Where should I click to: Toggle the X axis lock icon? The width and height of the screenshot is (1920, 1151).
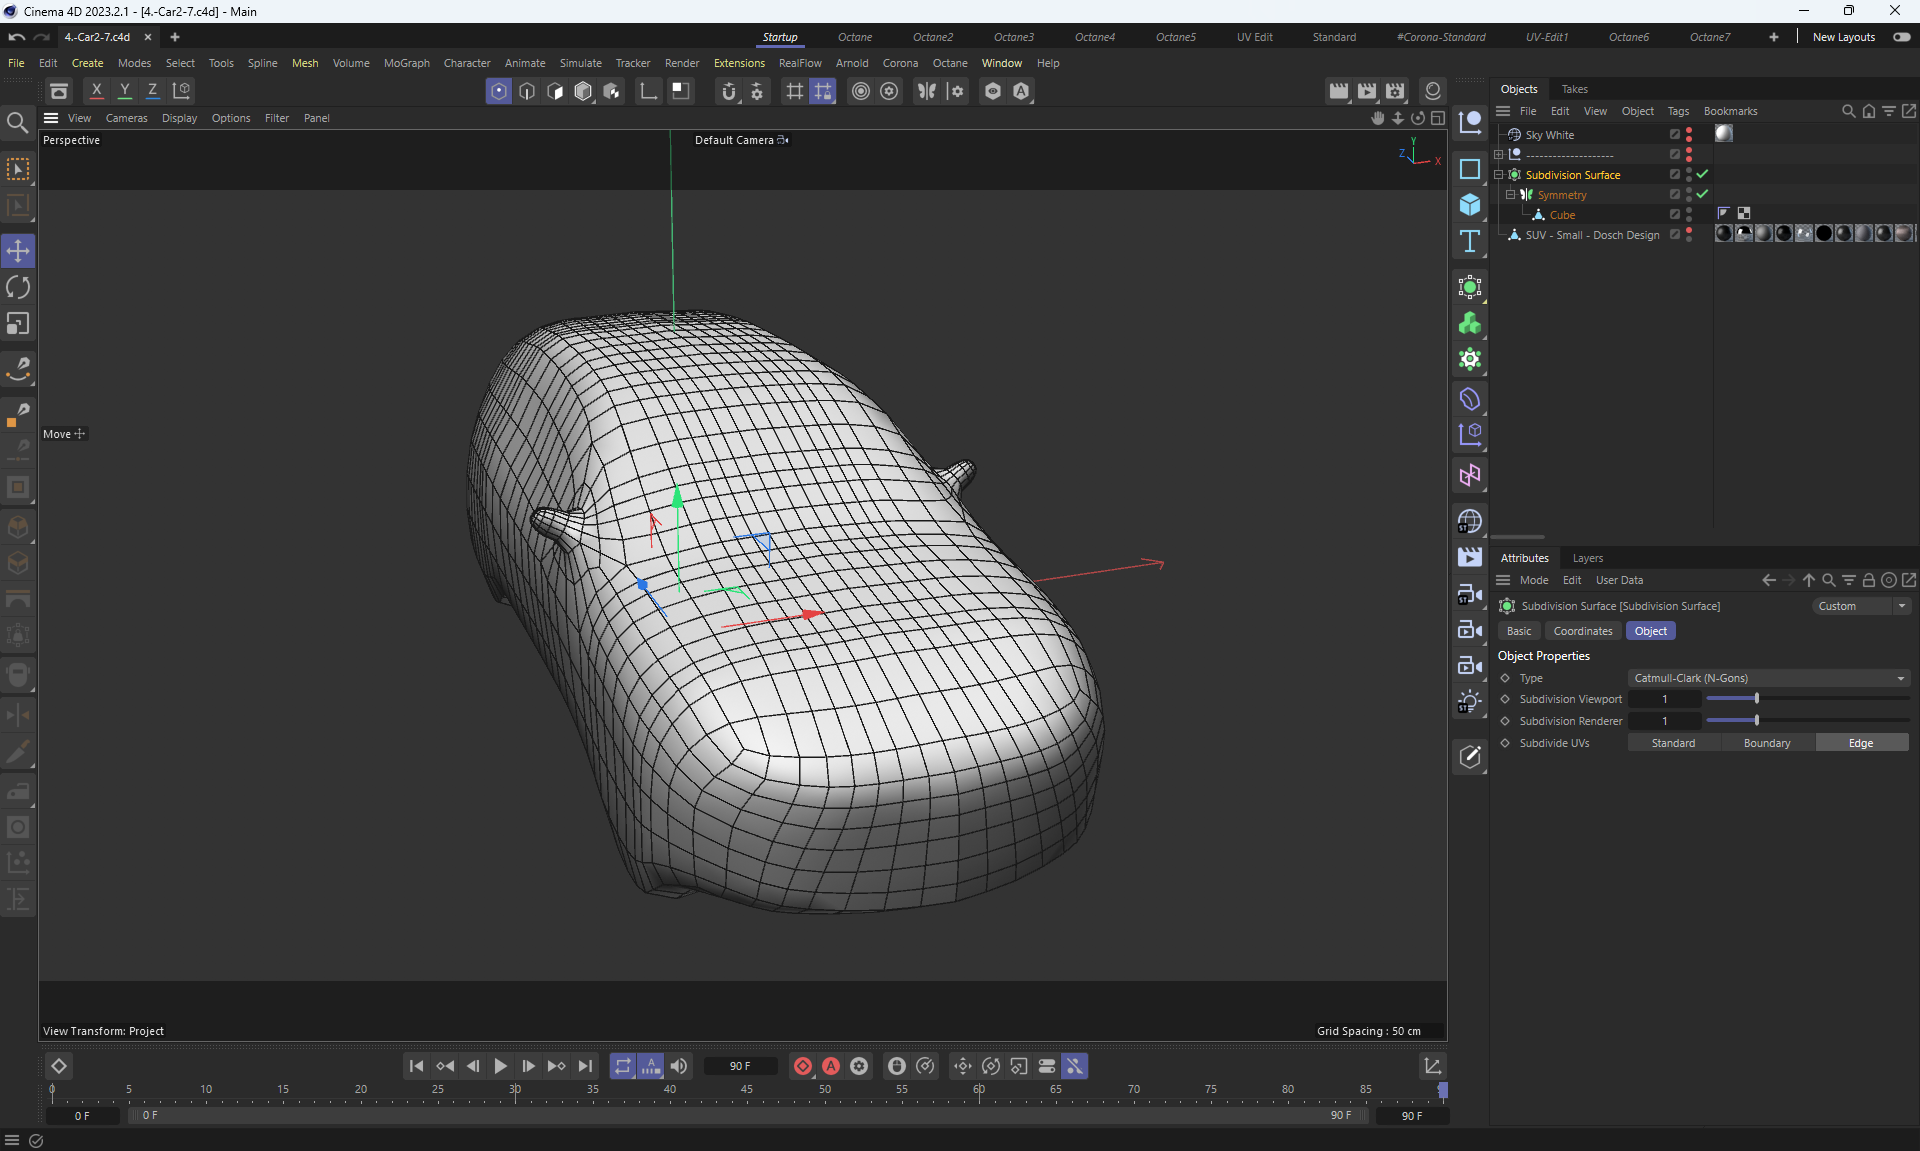click(97, 91)
